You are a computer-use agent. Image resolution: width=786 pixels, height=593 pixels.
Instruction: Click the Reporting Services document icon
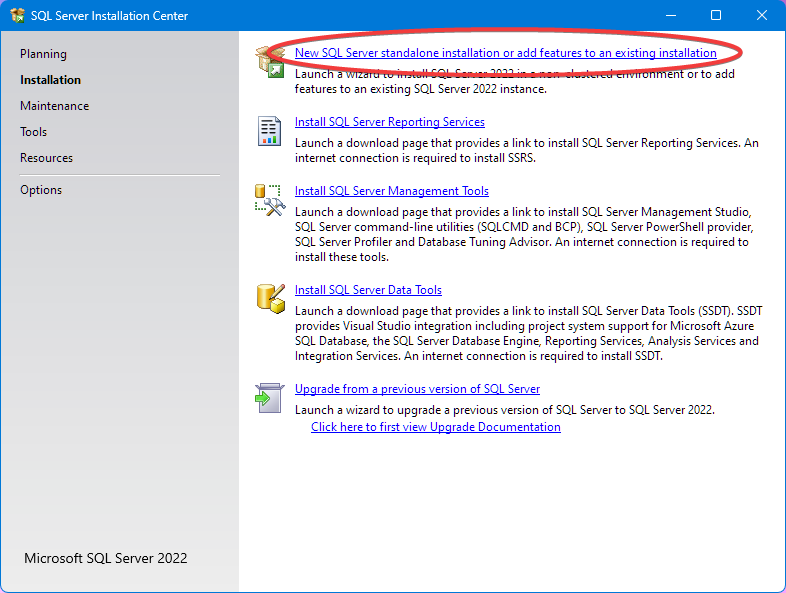[x=269, y=131]
